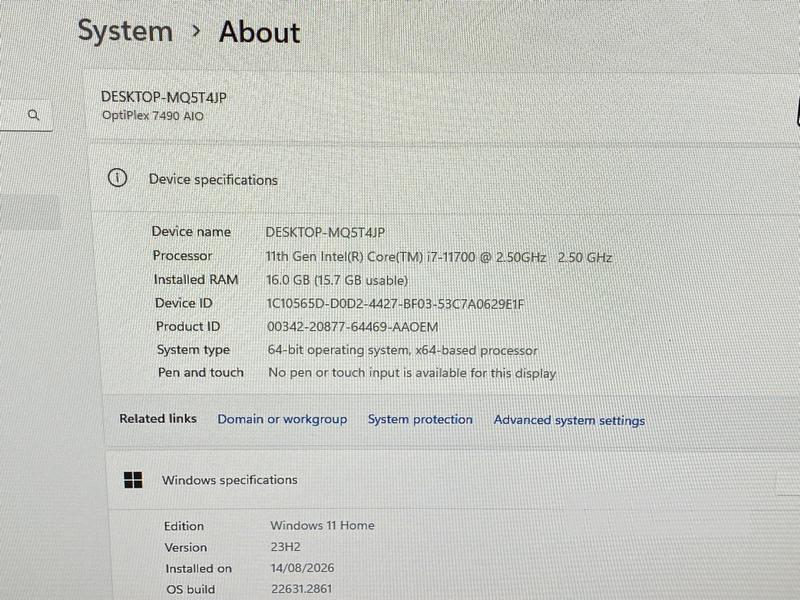
Task: Click the Edition label
Action: 184,526
